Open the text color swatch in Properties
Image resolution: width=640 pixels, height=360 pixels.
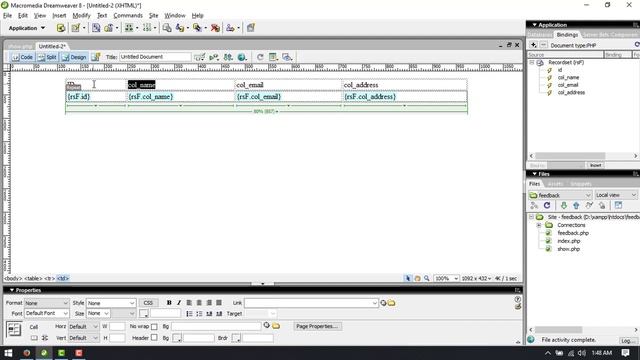pyautogui.click(x=144, y=313)
